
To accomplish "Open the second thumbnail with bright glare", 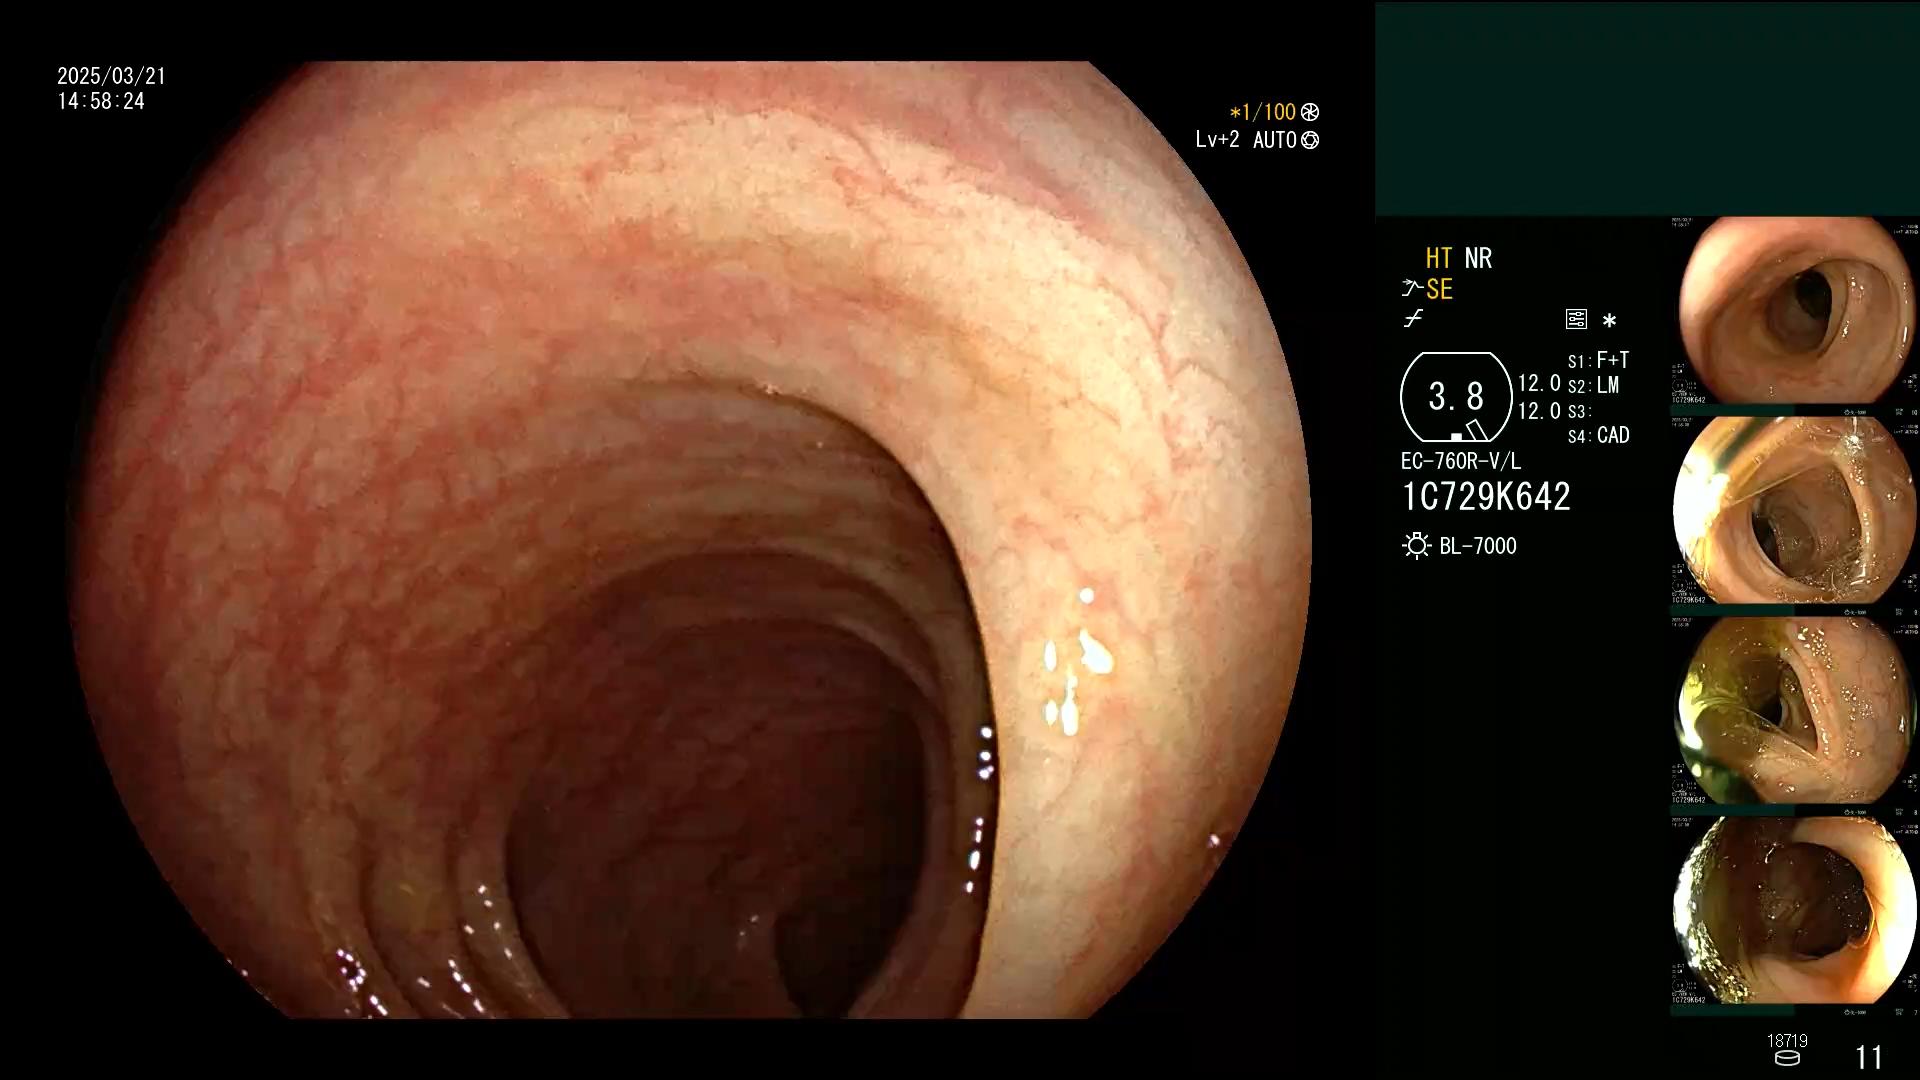I will click(1795, 510).
